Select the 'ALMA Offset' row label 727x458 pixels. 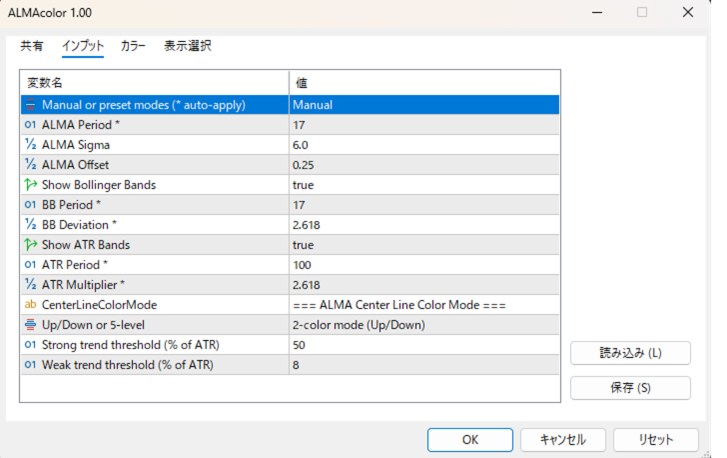click(75, 165)
